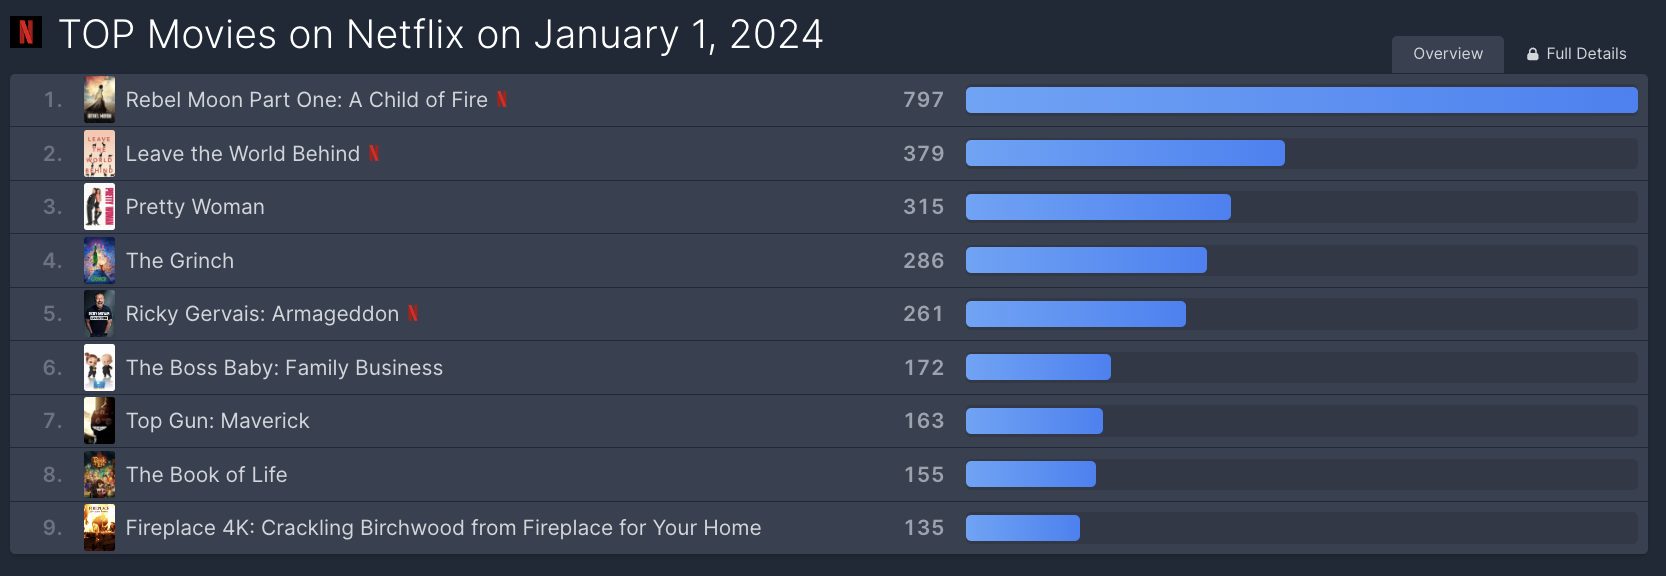Open the Fireplace 4K poster thumbnail

click(99, 528)
